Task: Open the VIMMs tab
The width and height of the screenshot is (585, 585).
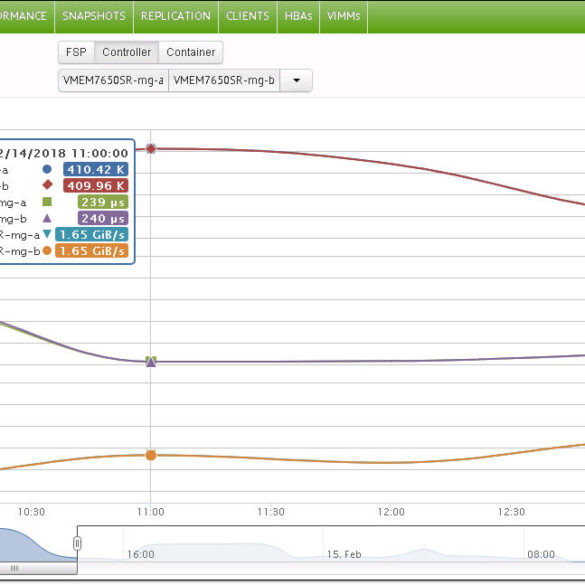Action: tap(344, 16)
